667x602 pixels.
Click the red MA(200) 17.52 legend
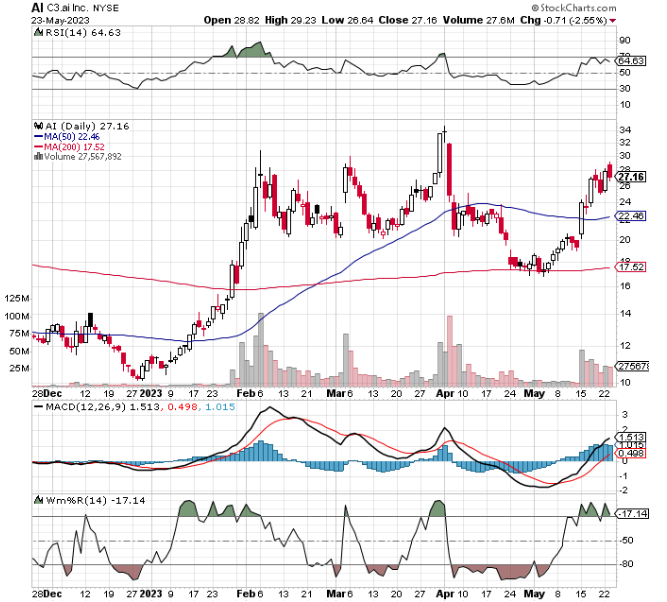click(x=69, y=147)
